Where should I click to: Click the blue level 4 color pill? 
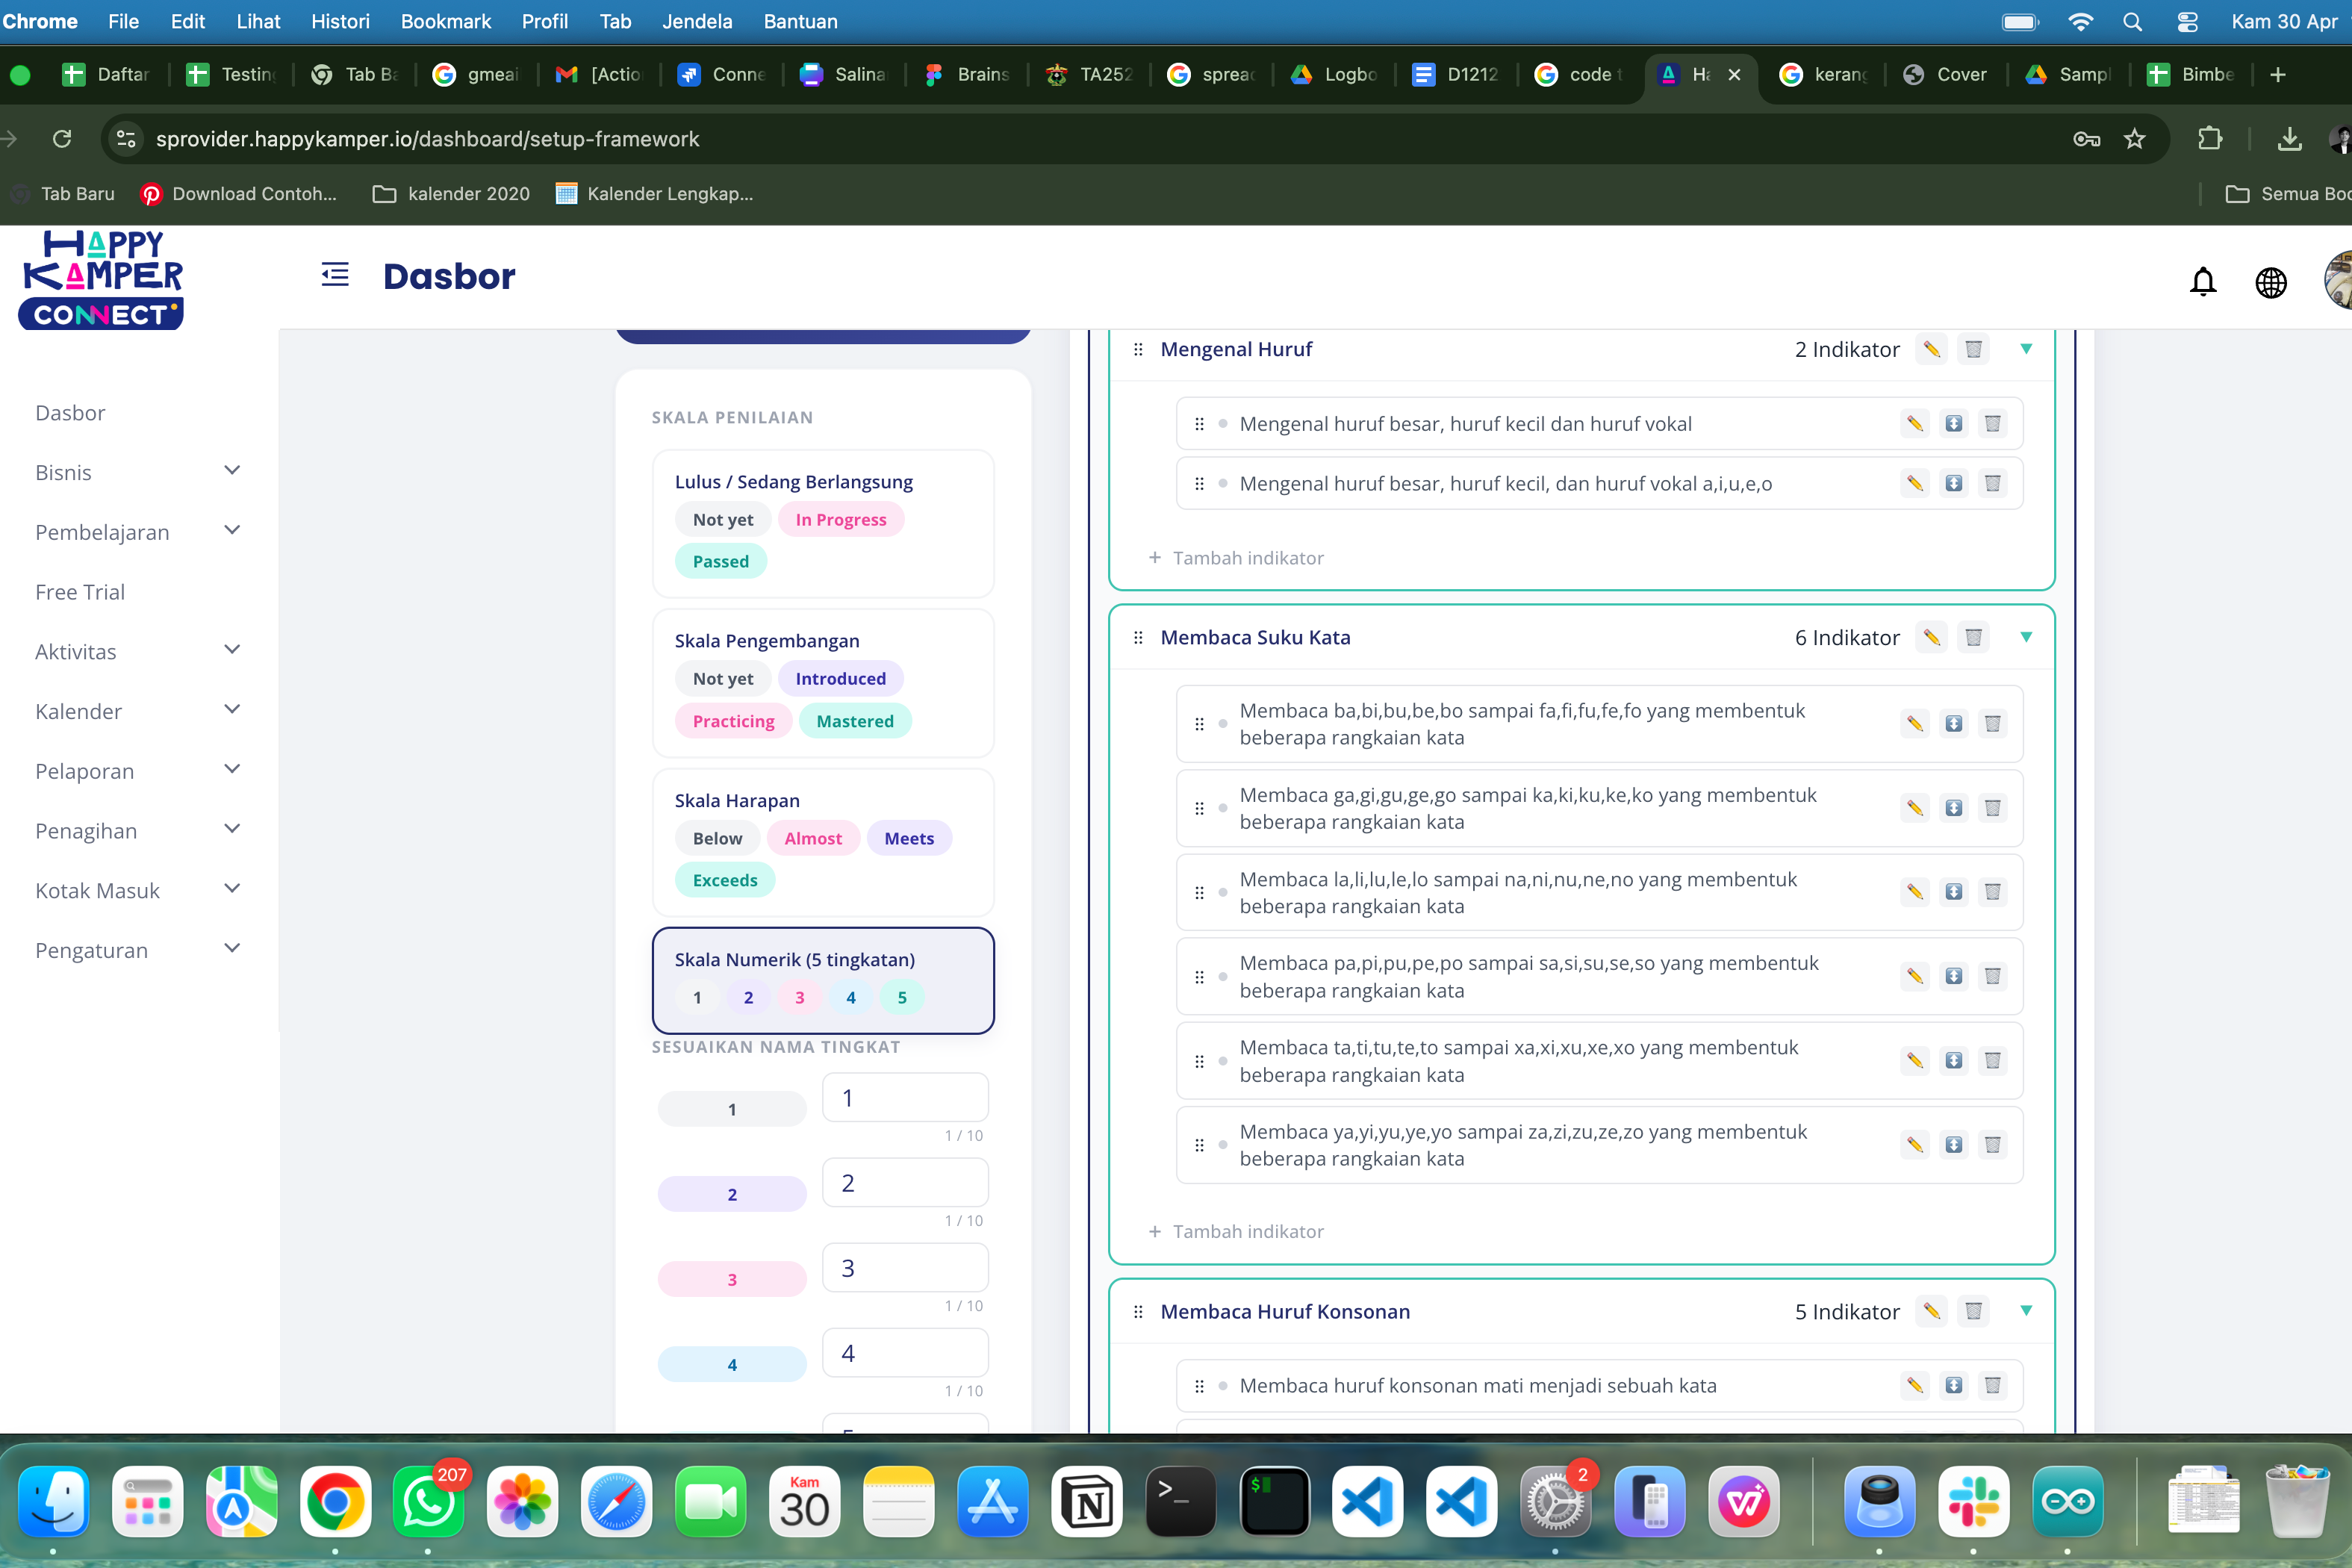pyautogui.click(x=731, y=1365)
